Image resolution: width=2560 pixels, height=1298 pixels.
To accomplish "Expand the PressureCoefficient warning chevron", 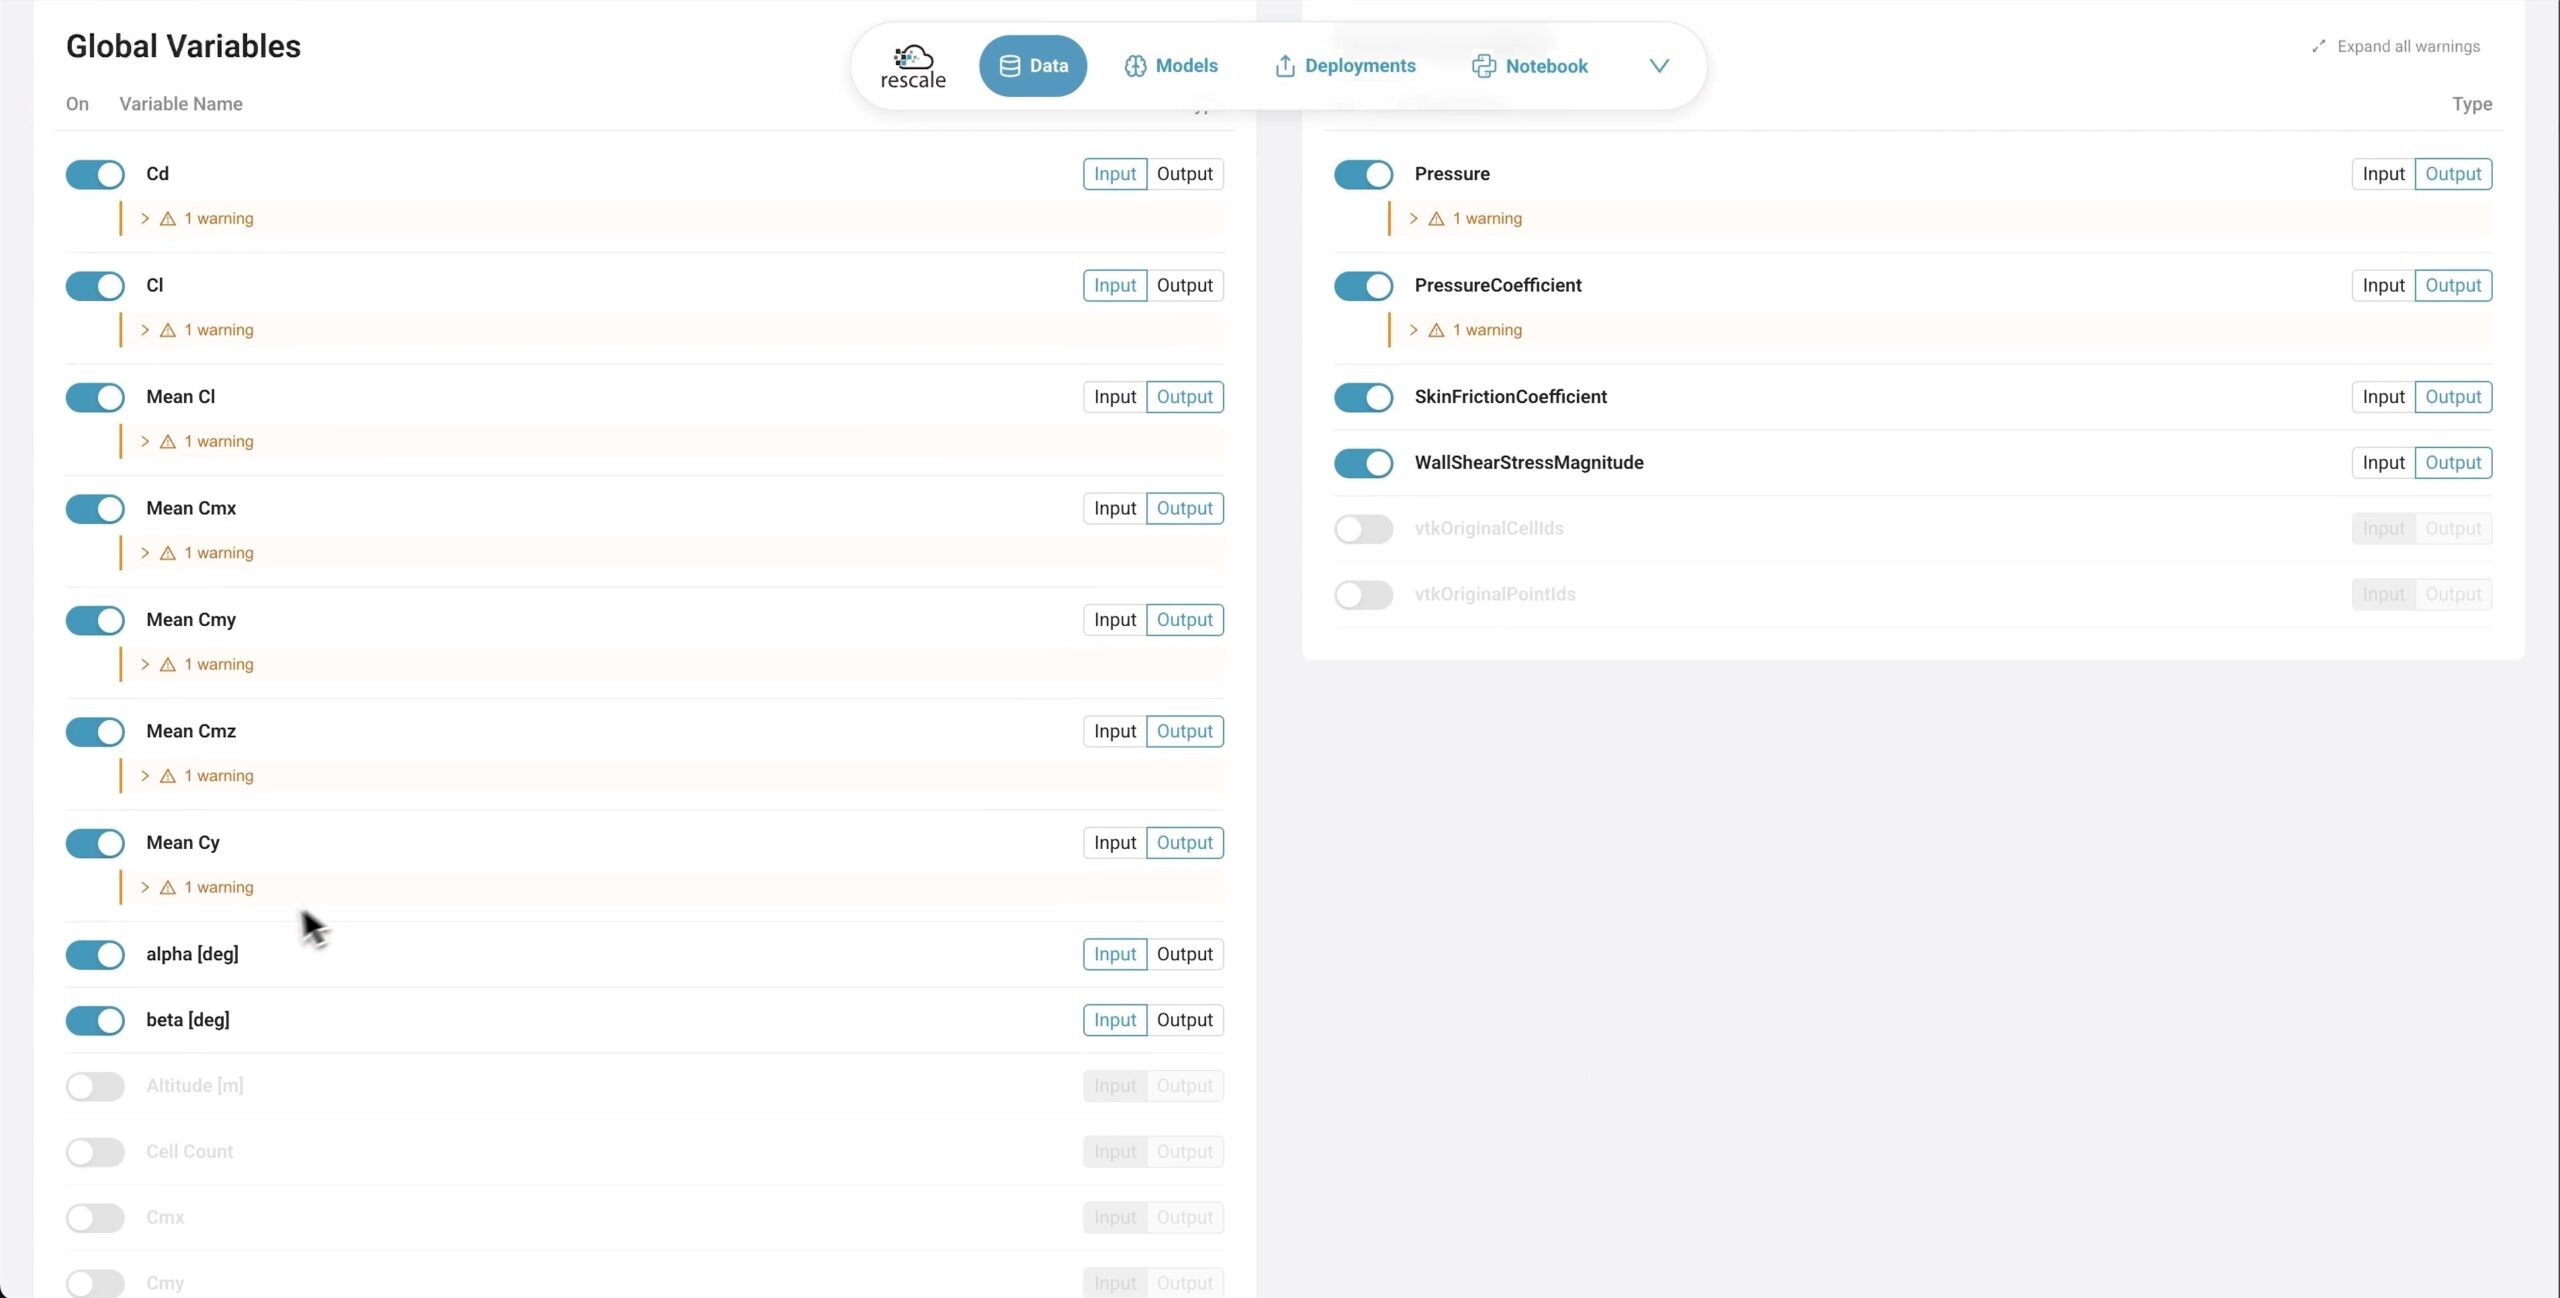I will pyautogui.click(x=1413, y=330).
